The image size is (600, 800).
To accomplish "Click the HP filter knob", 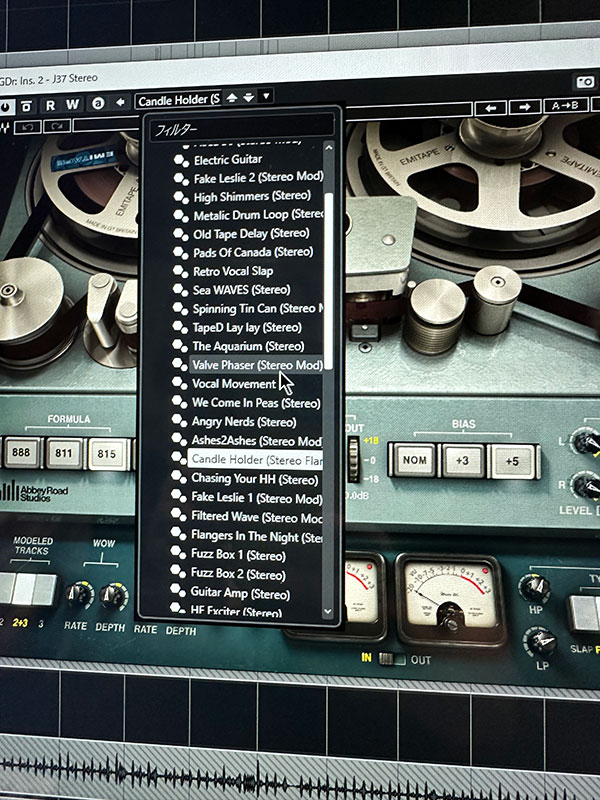I will (x=535, y=588).
